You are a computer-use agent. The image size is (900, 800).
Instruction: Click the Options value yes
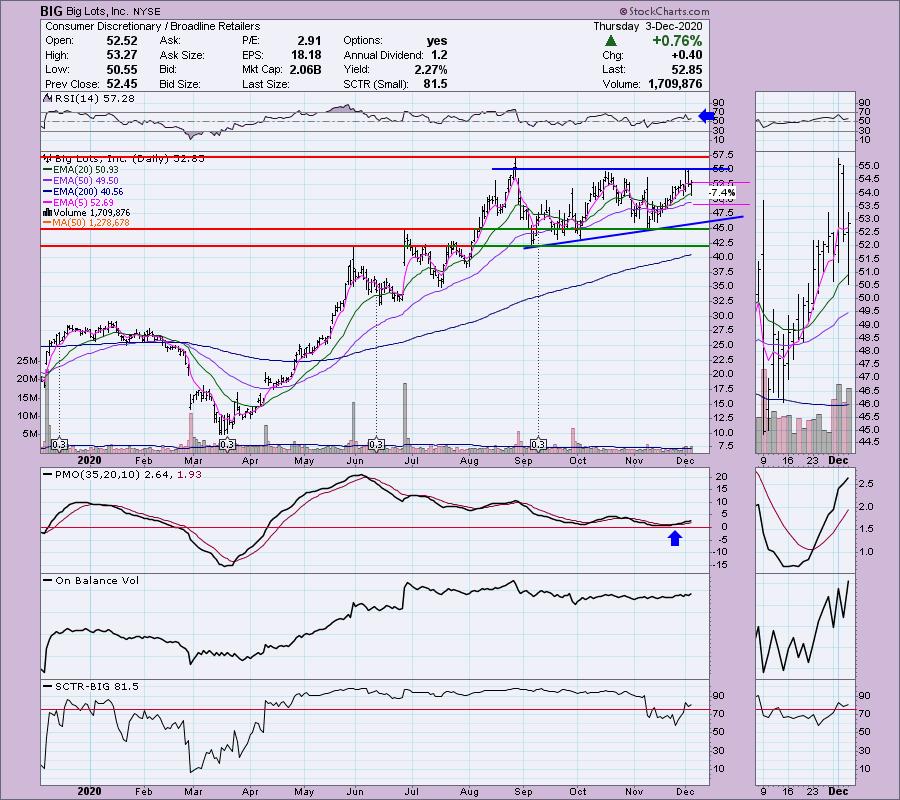(x=437, y=41)
